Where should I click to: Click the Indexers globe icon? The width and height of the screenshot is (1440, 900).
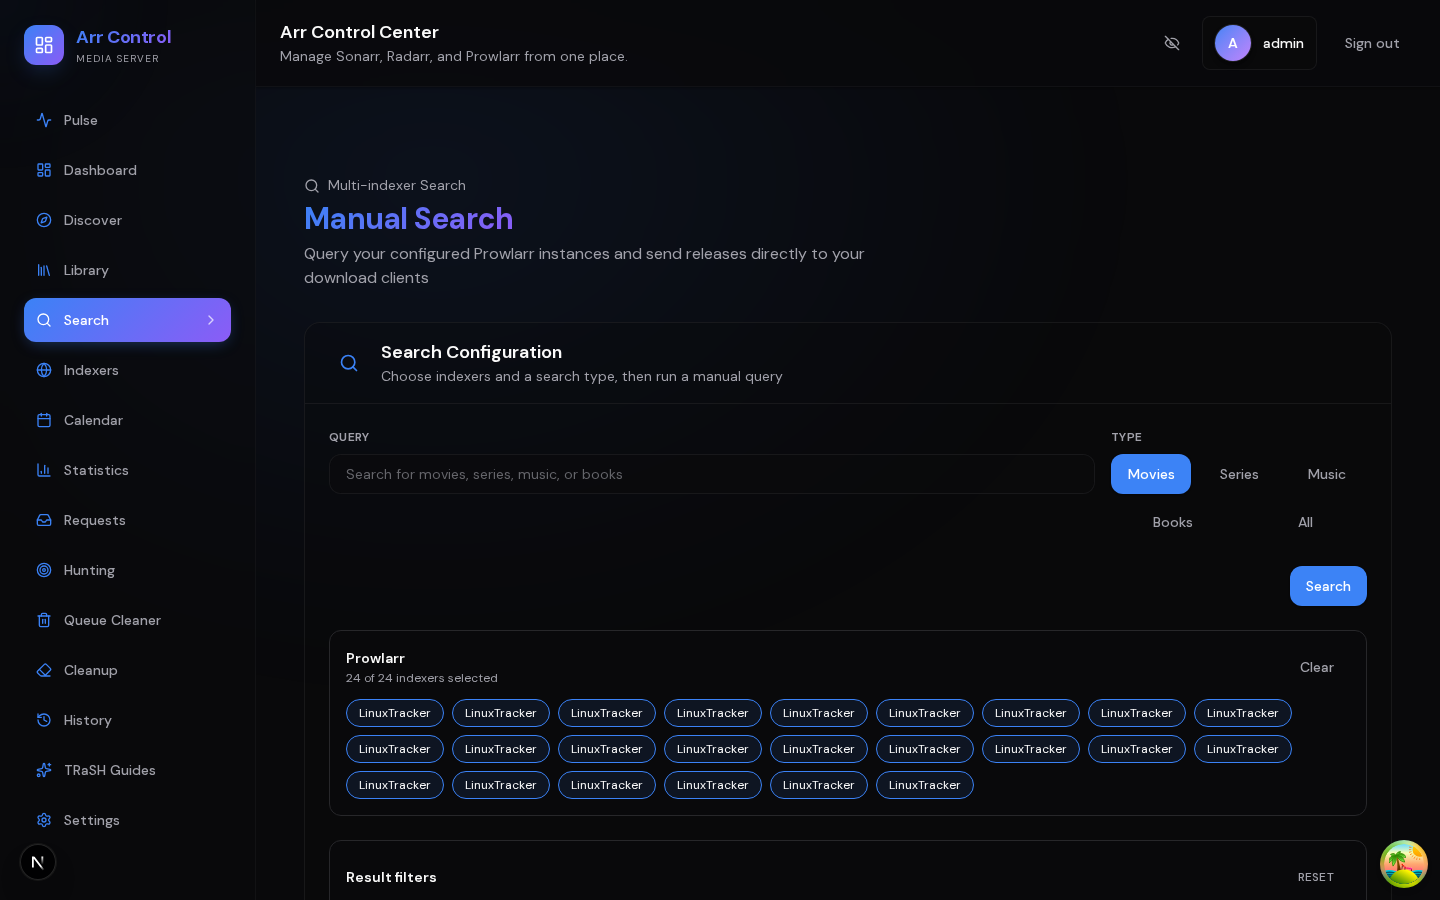tap(44, 370)
